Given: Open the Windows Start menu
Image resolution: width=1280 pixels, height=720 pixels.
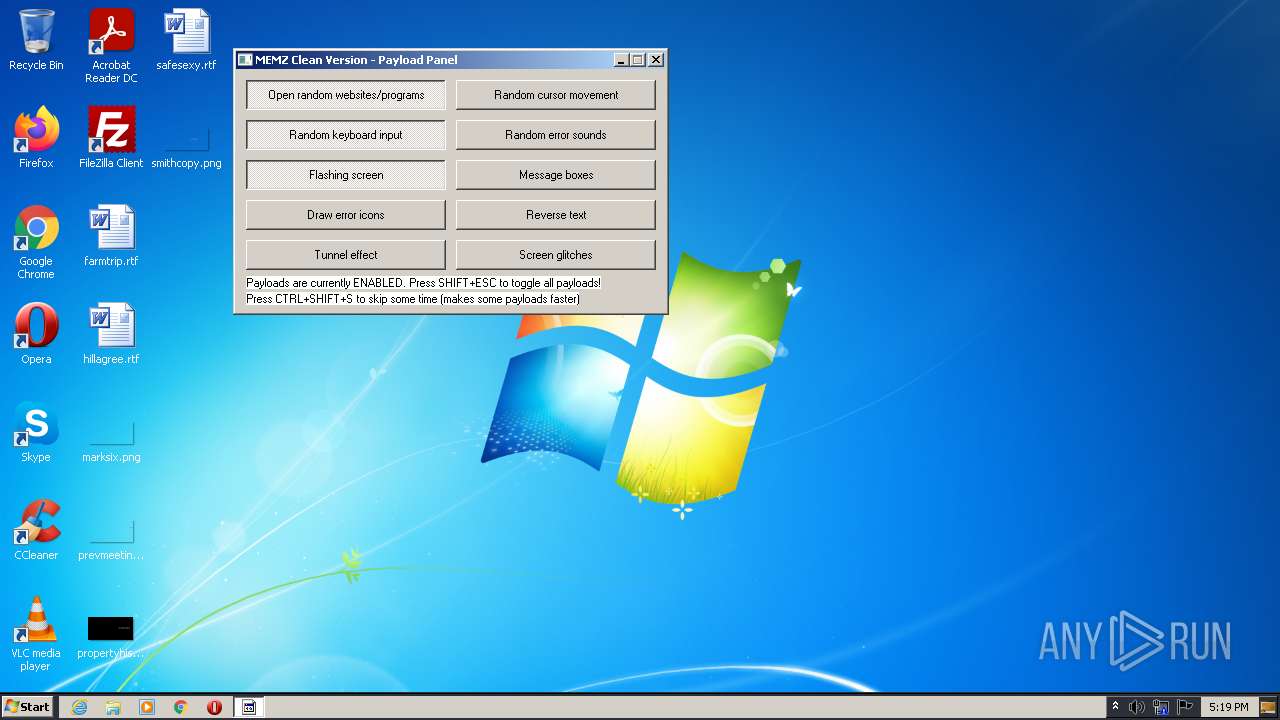Looking at the screenshot, I should 27,707.
